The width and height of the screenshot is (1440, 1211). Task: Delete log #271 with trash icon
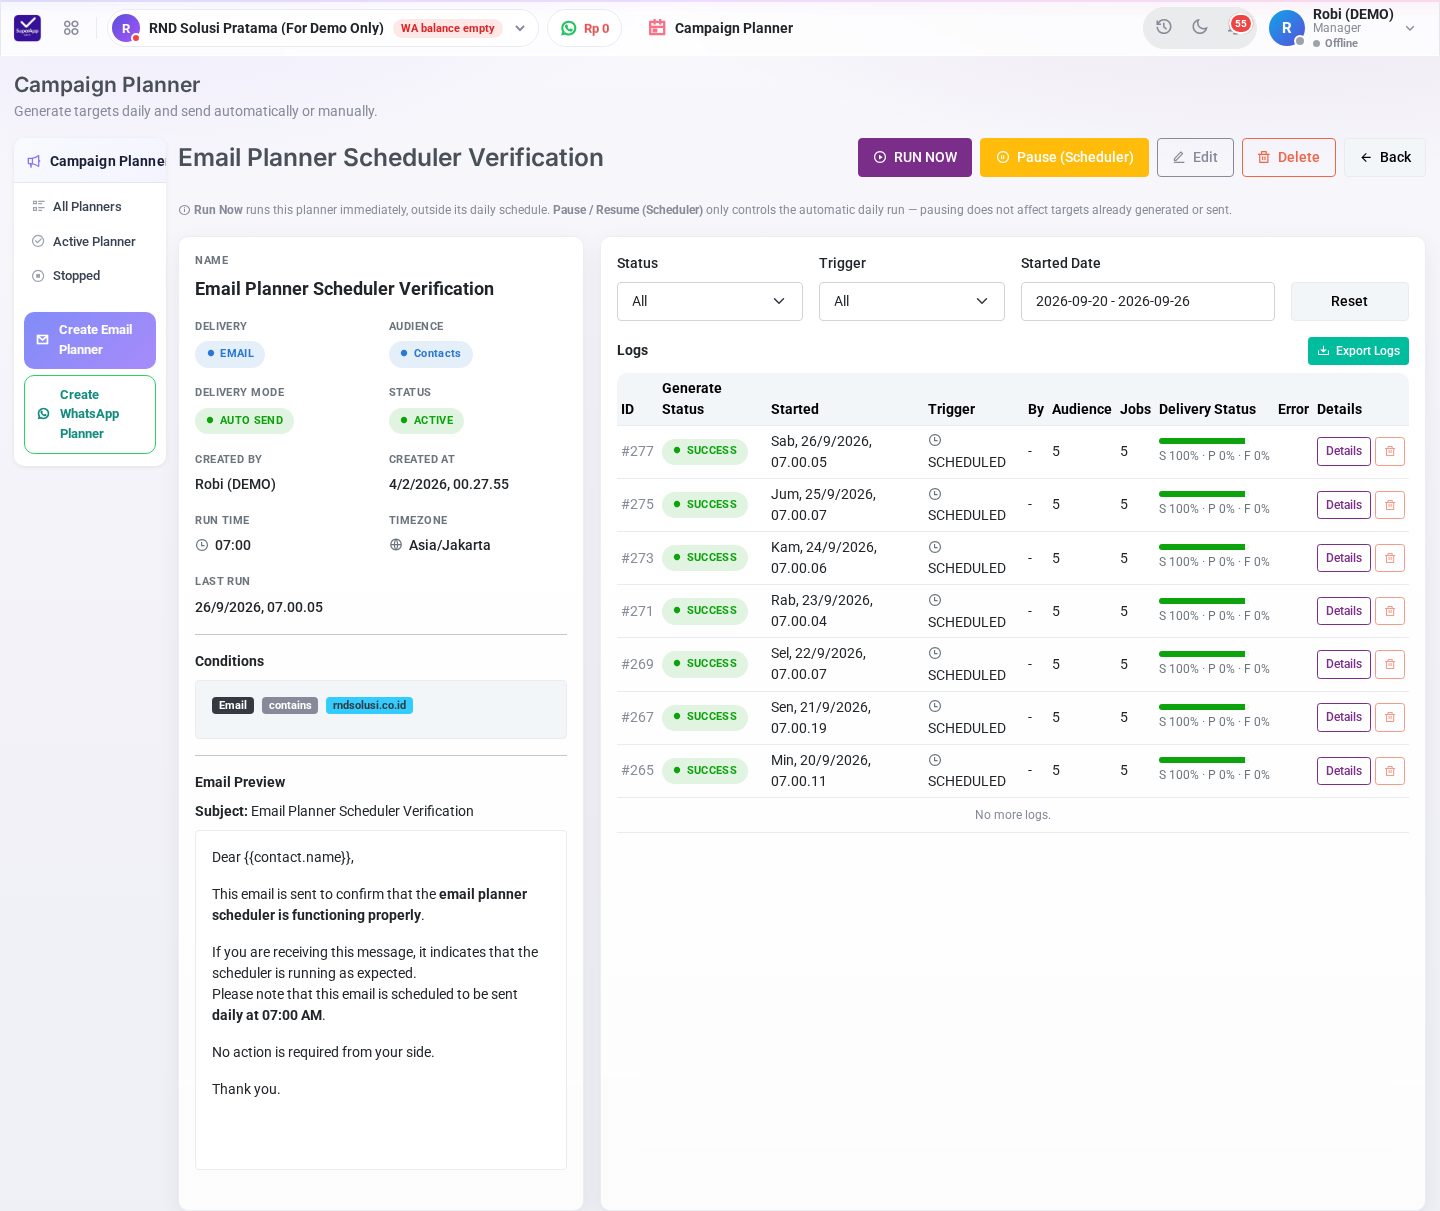pyautogui.click(x=1390, y=611)
